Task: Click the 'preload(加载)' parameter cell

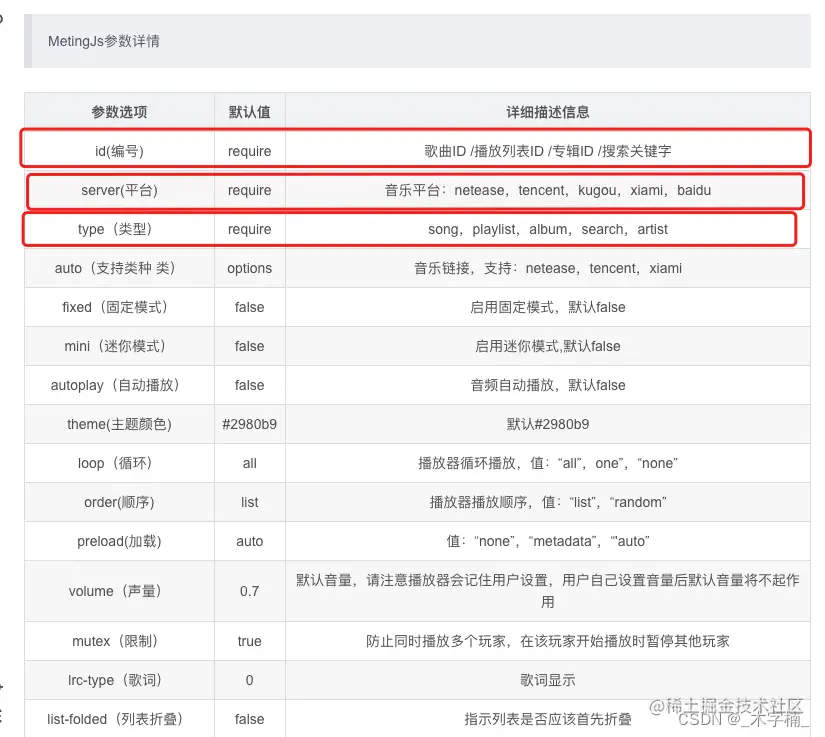Action: tap(119, 541)
